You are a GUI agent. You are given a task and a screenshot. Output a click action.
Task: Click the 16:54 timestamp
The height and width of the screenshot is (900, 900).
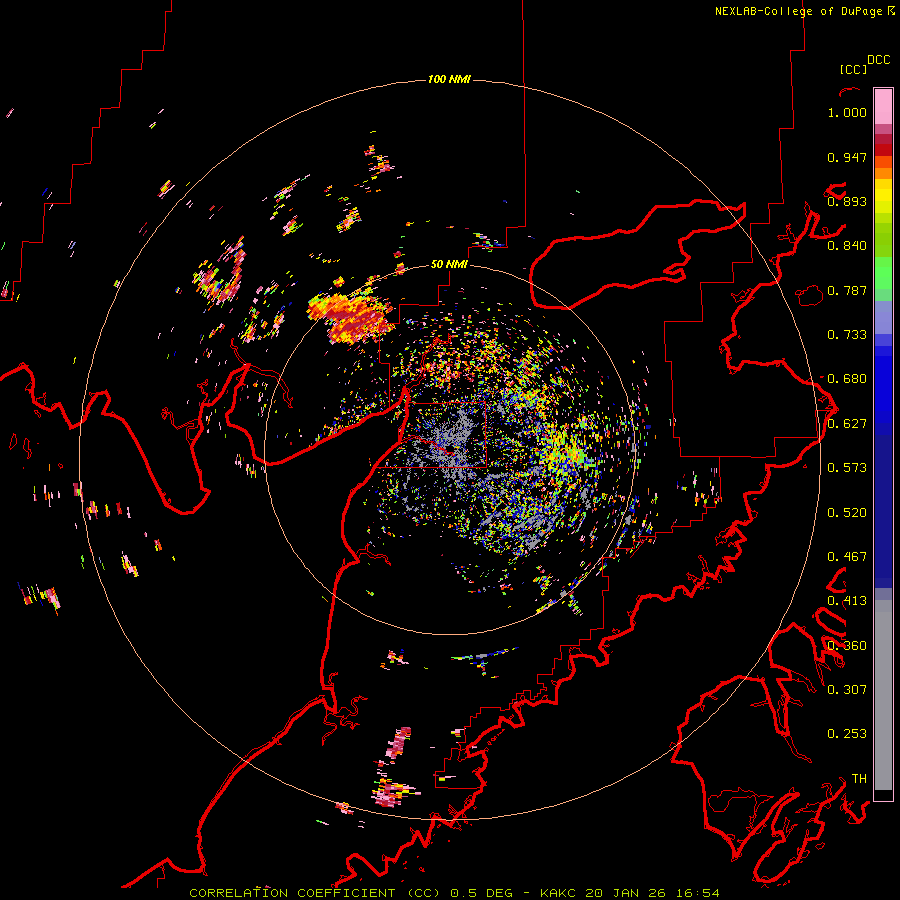(698, 893)
